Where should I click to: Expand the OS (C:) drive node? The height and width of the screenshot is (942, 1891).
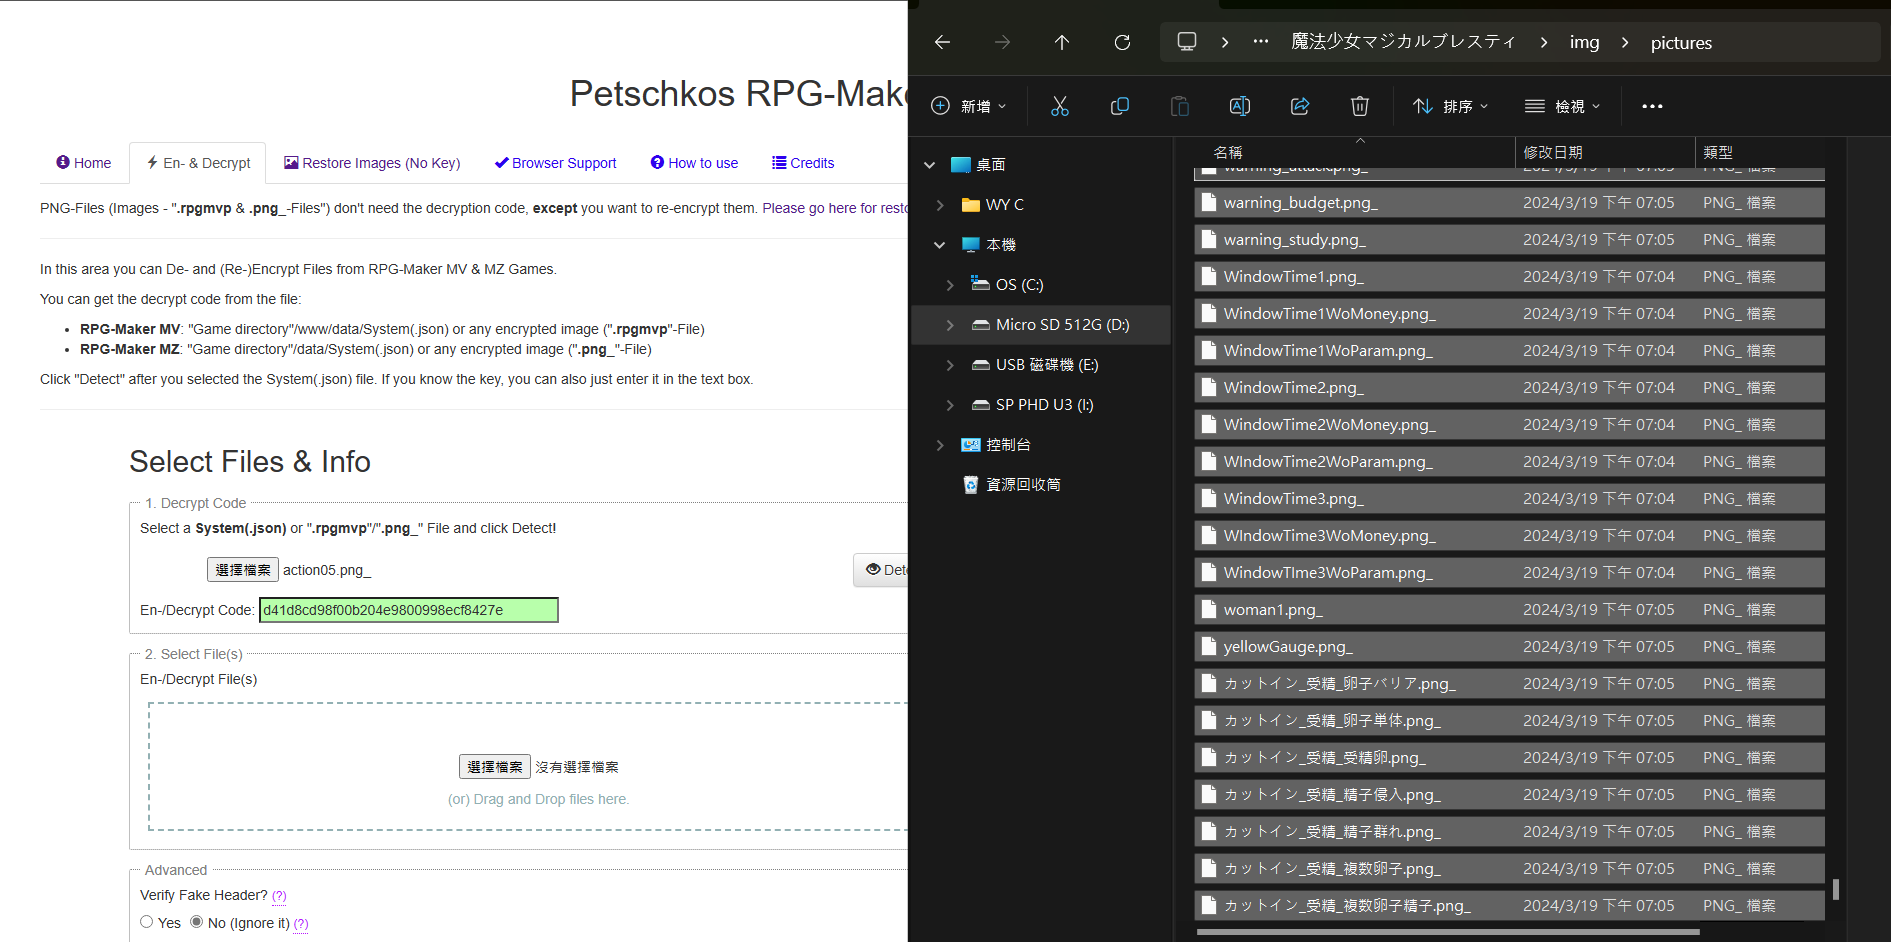pyautogui.click(x=949, y=285)
